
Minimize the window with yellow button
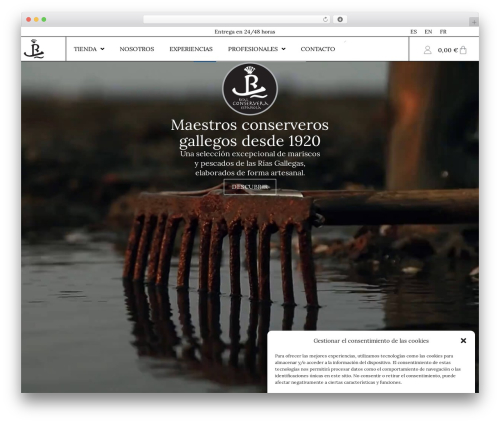pyautogui.click(x=36, y=19)
